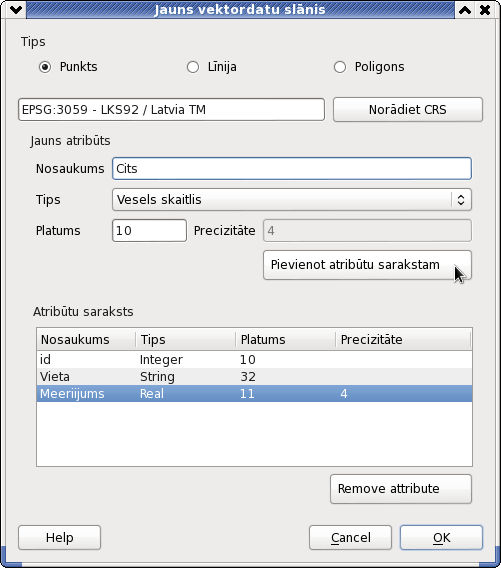Select the Meeriijums Real attribute row
The width and height of the screenshot is (501, 568).
254,394
